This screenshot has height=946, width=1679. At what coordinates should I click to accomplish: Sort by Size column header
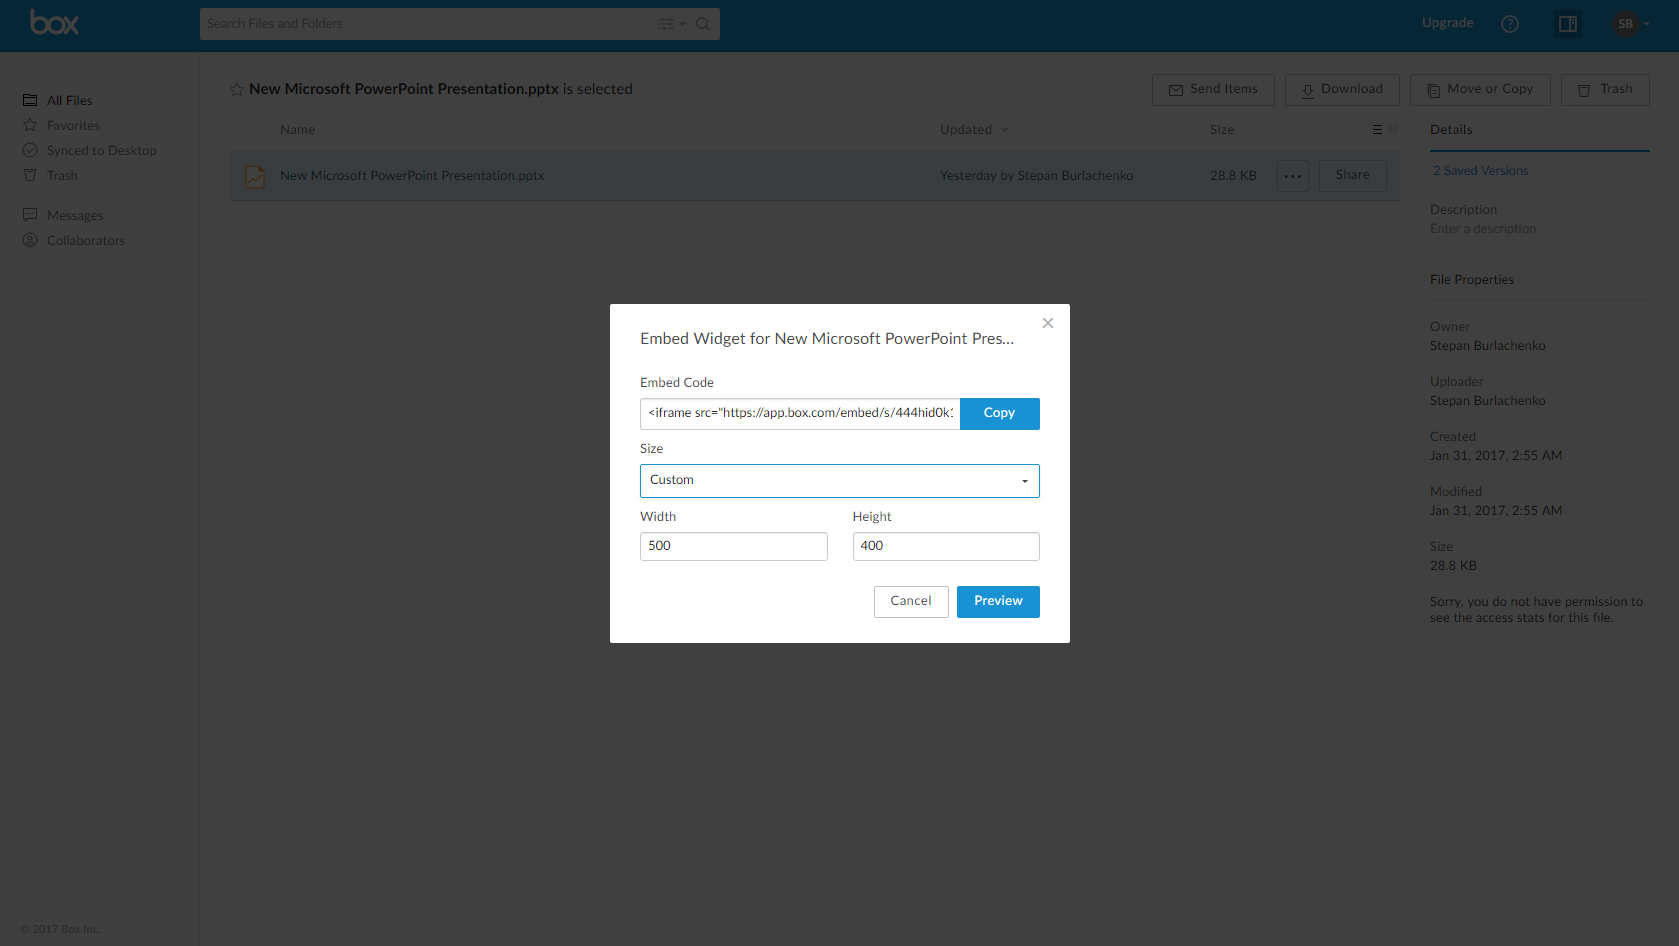[1222, 130]
